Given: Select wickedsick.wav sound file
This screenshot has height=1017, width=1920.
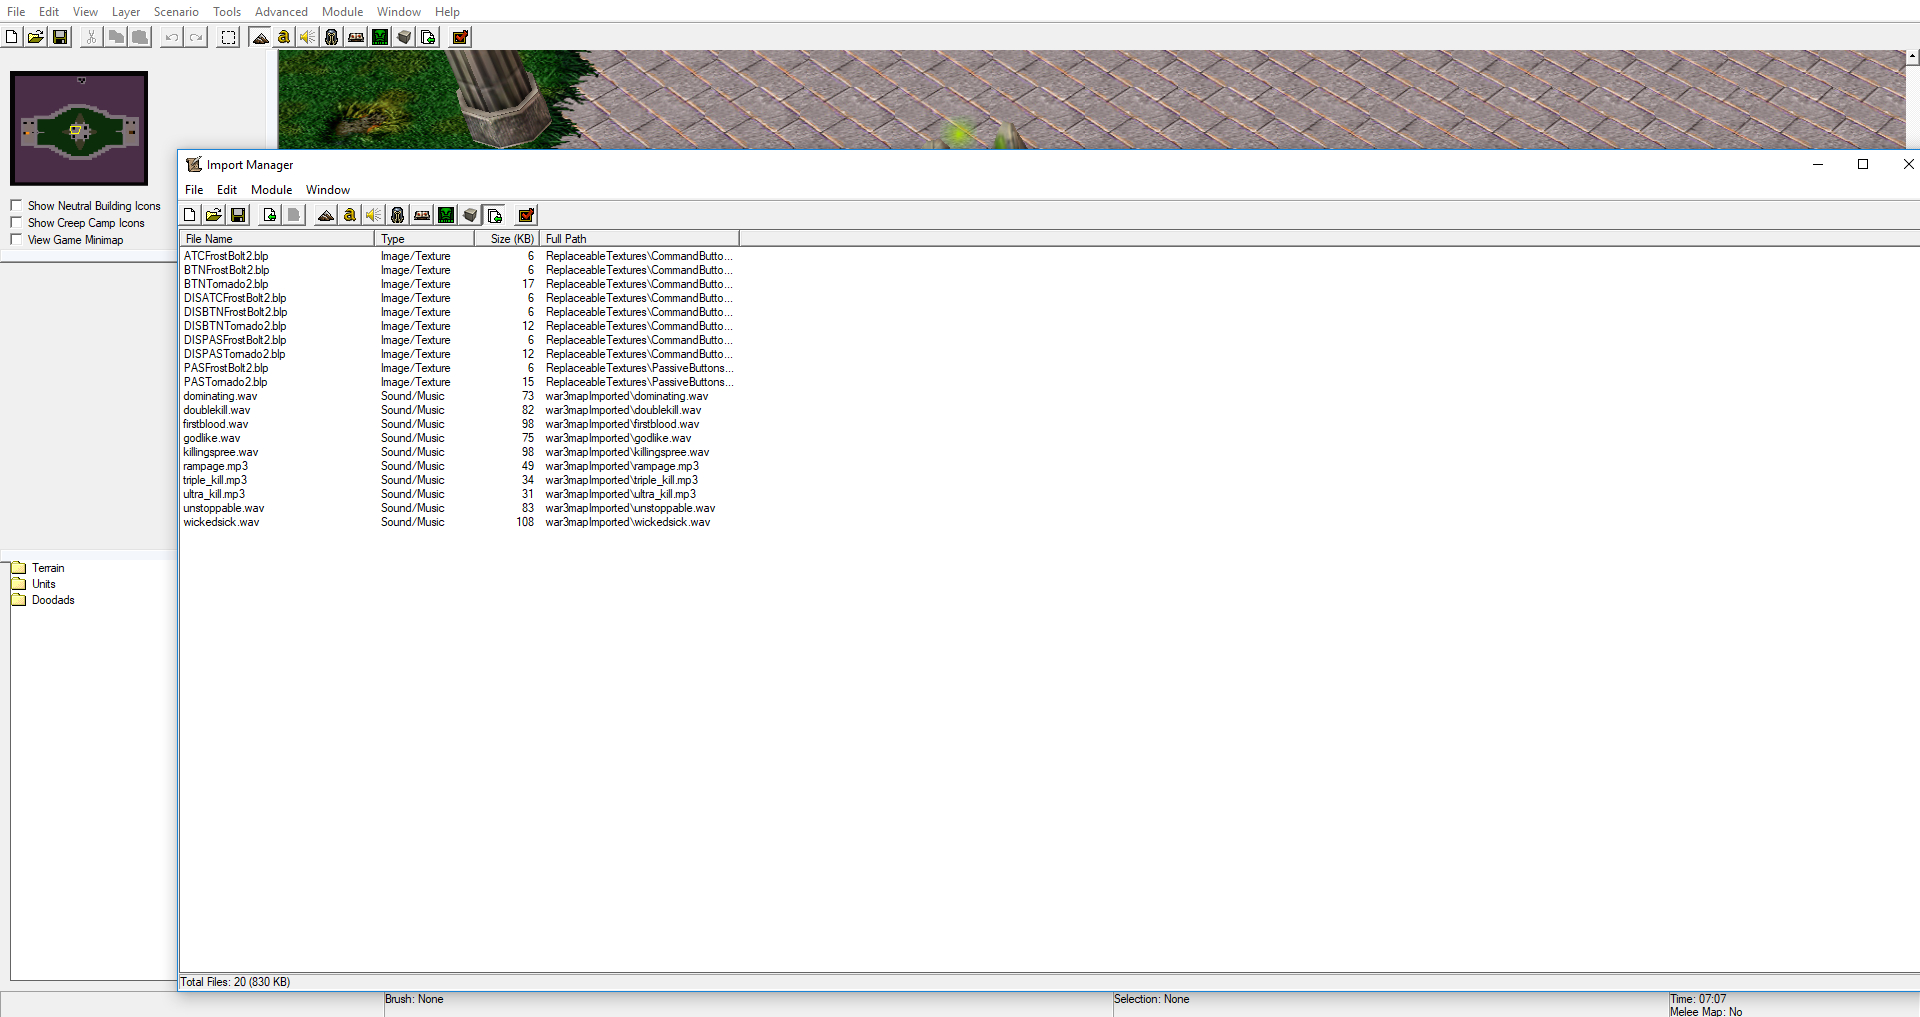Looking at the screenshot, I should pyautogui.click(x=221, y=522).
